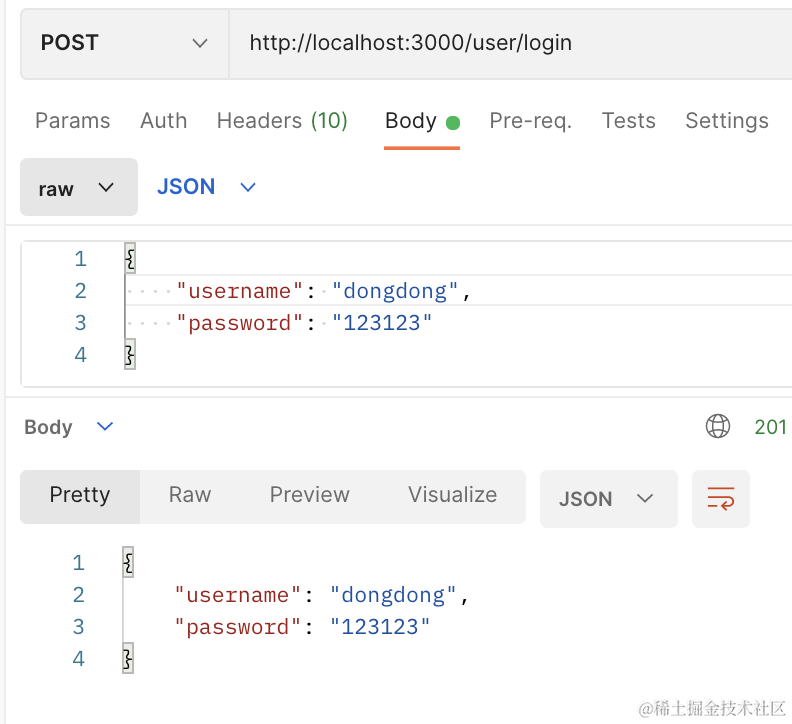Screen dimensions: 792x724
Task: Show the Preview response view
Action: [x=309, y=495]
